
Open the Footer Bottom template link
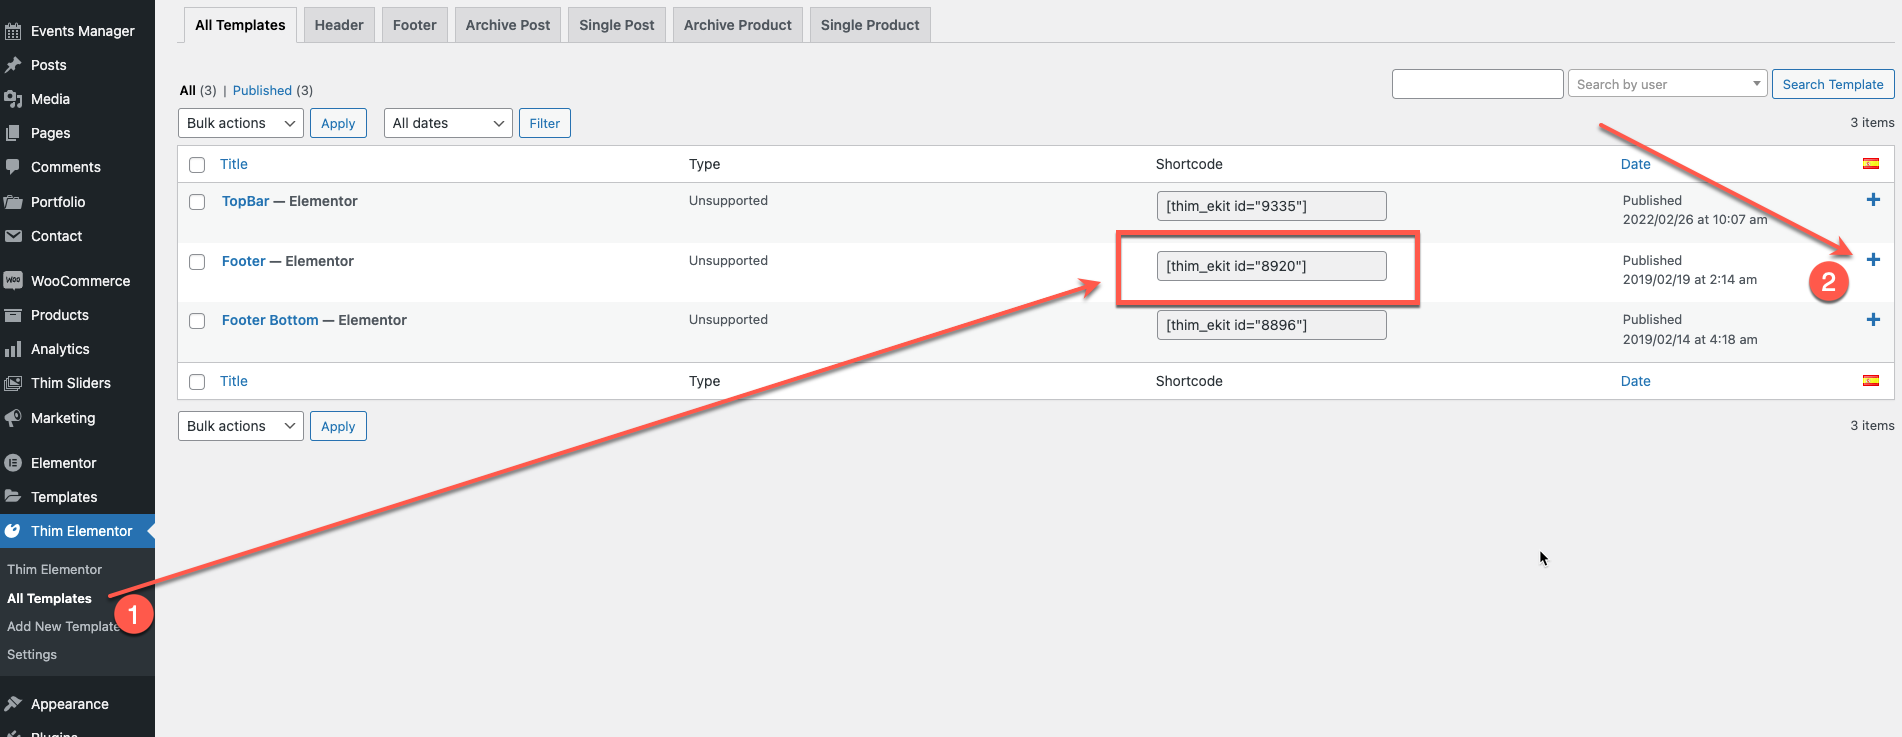[x=270, y=320]
